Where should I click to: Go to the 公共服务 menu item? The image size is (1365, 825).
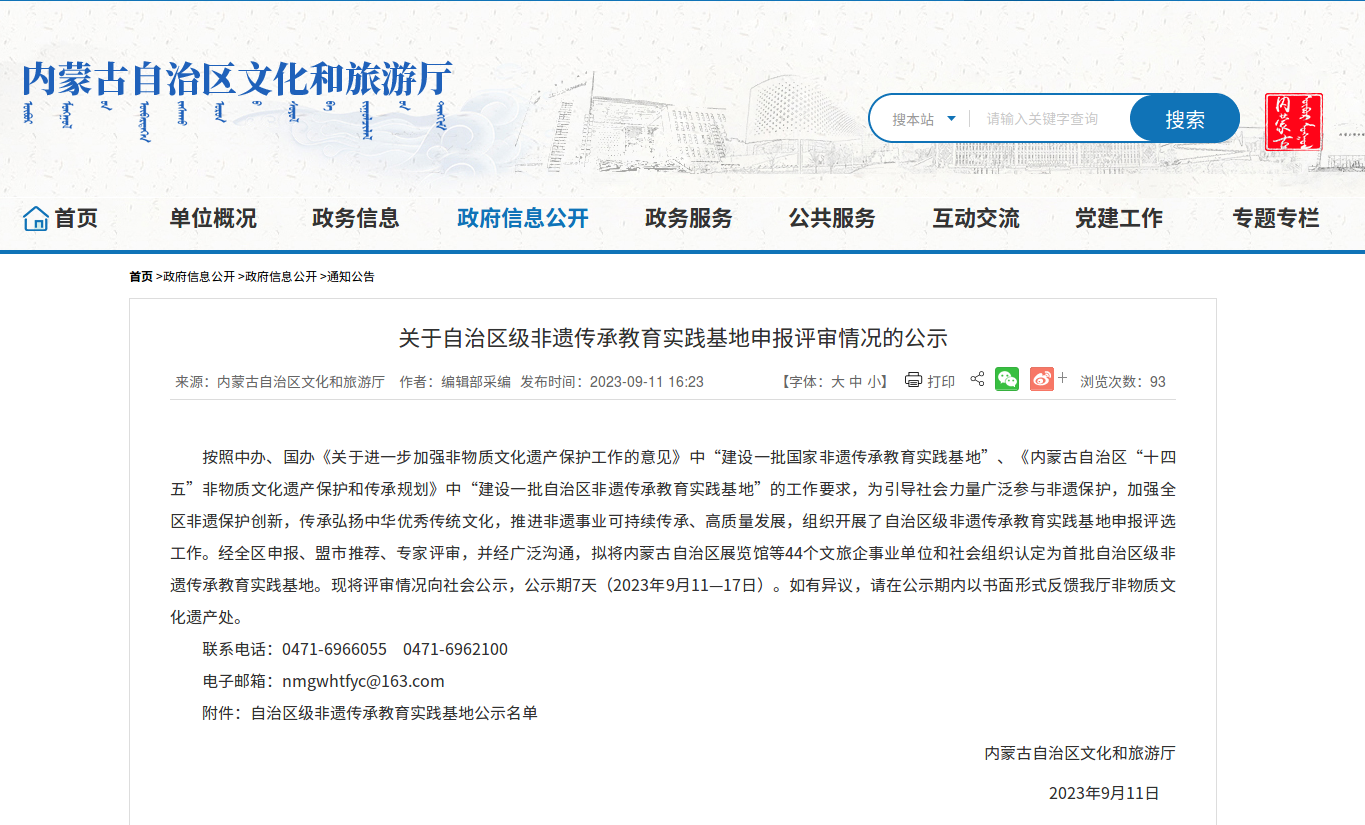tap(831, 218)
